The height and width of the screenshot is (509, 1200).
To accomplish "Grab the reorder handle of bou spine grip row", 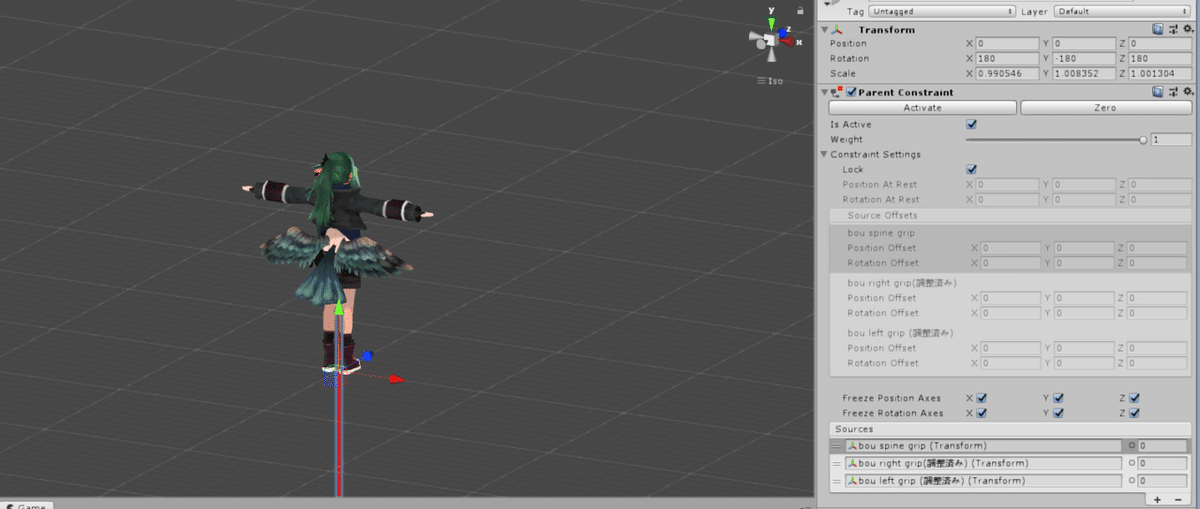I will click(836, 446).
